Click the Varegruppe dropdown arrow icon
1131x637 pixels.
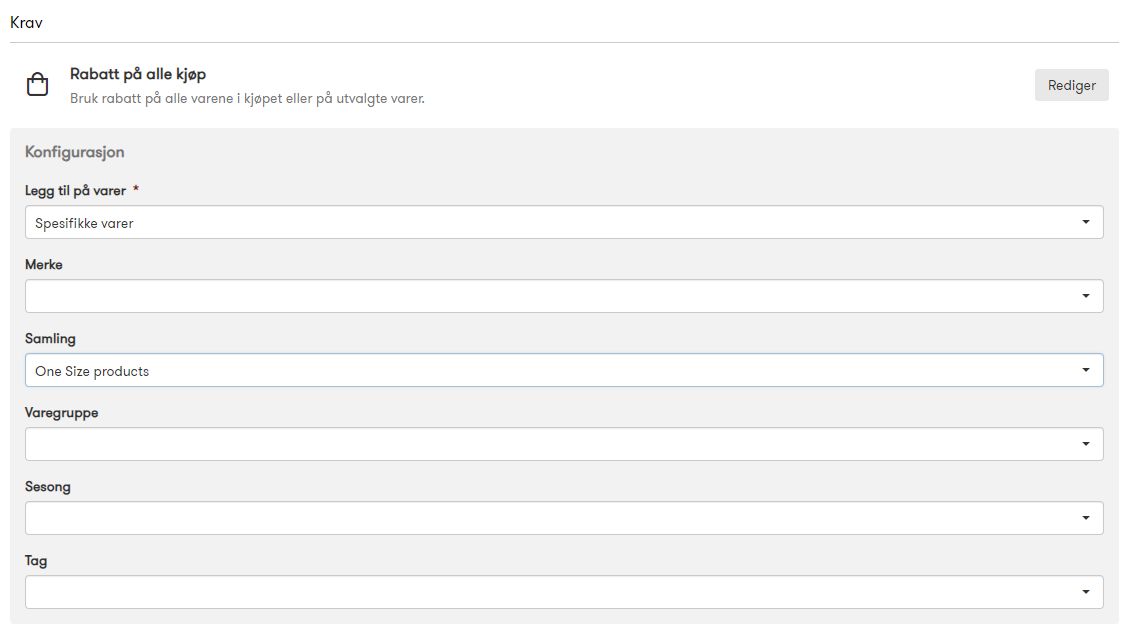pos(1086,444)
